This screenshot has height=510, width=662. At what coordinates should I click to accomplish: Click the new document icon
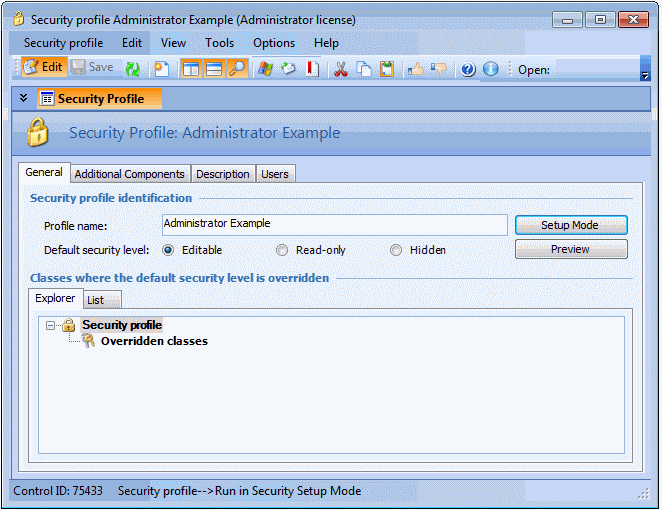(x=161, y=69)
